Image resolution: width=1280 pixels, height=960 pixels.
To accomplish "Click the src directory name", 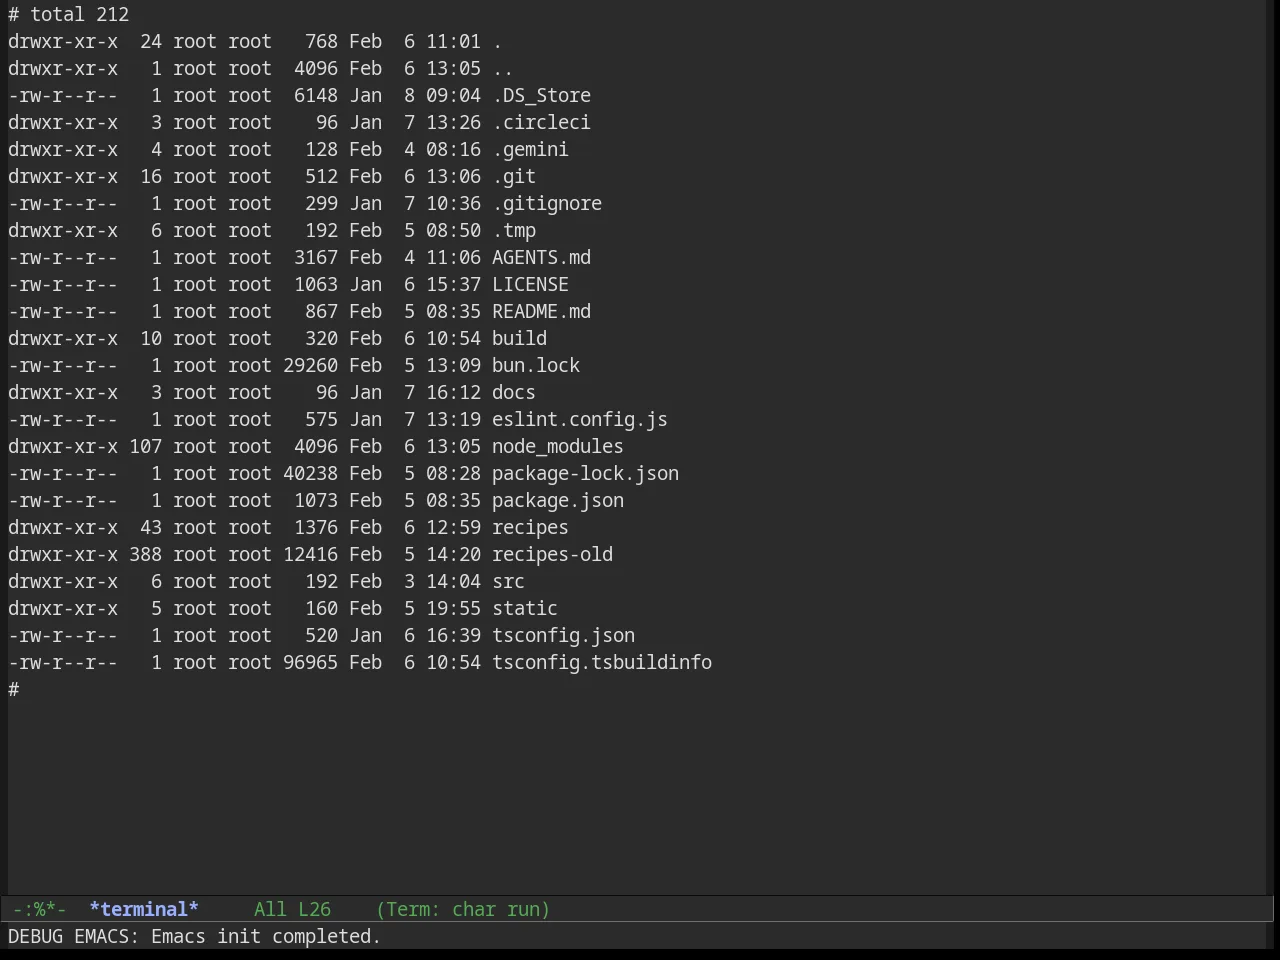I will point(508,581).
